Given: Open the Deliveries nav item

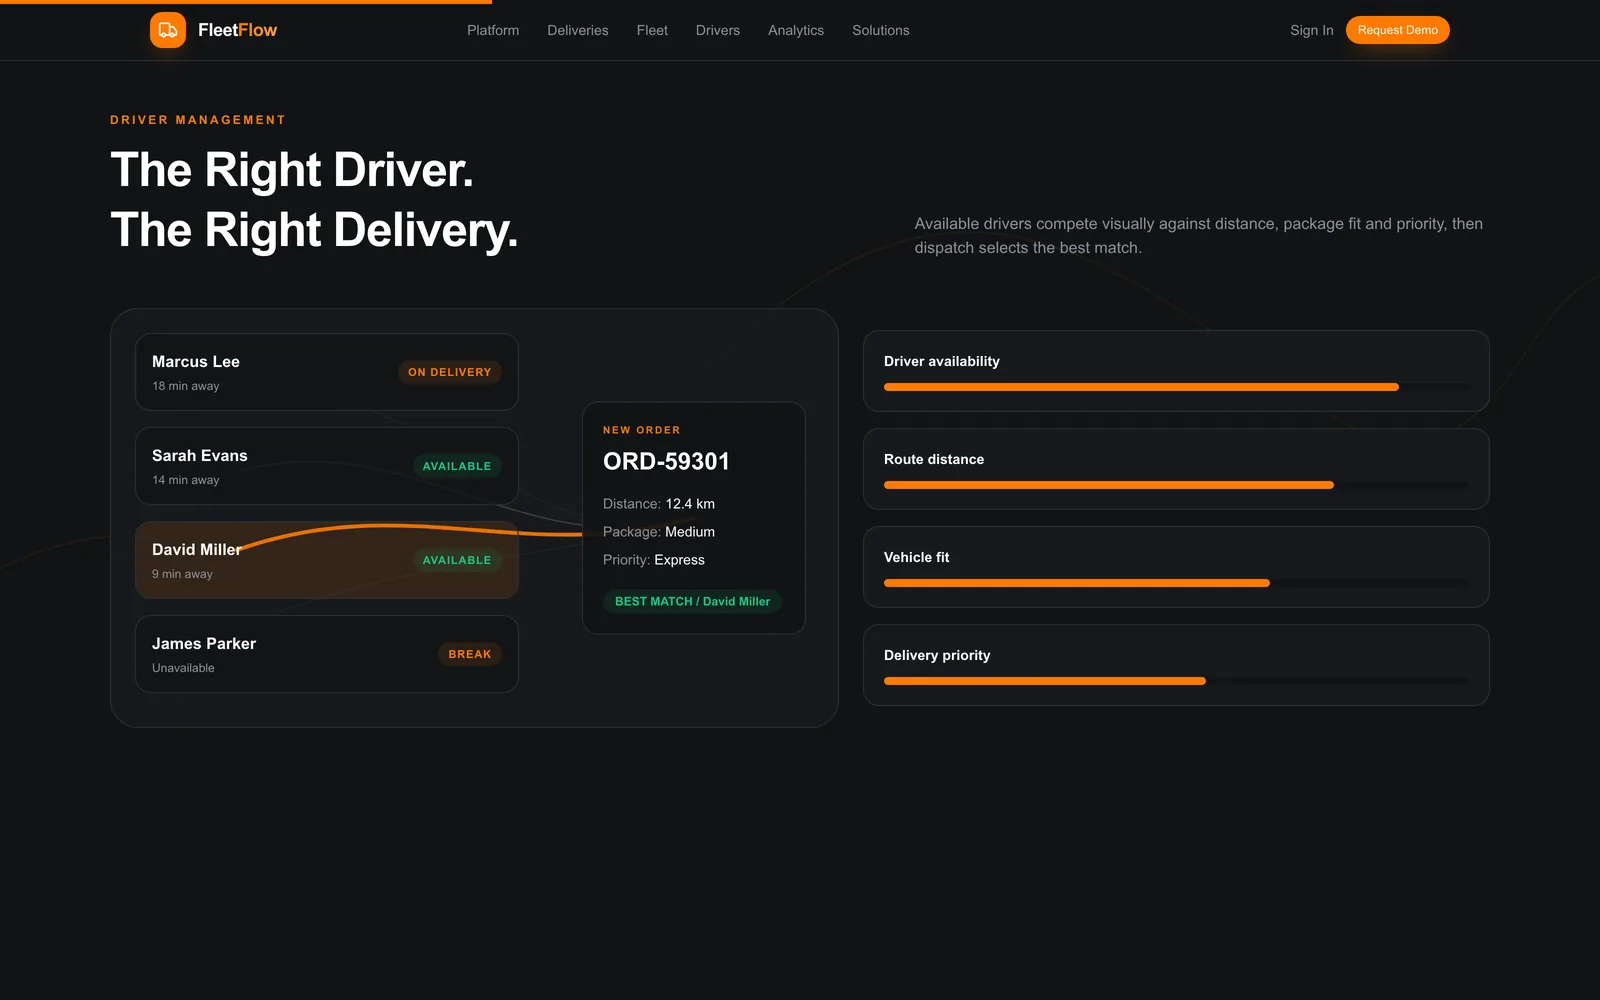Looking at the screenshot, I should 578,30.
